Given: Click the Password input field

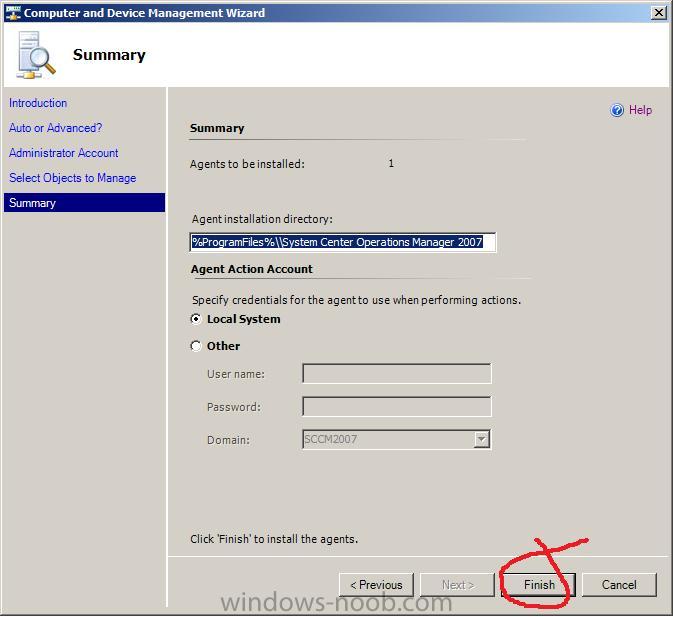Looking at the screenshot, I should pos(397,406).
